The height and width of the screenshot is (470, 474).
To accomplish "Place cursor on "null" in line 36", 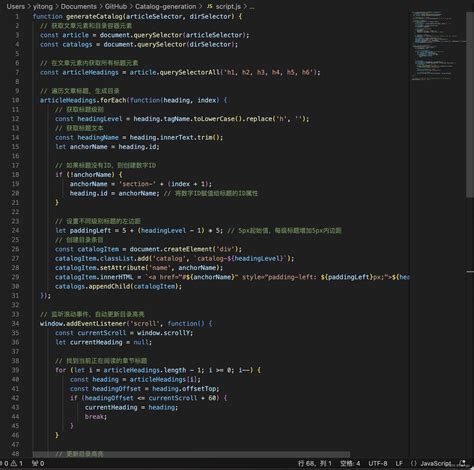I will pyautogui.click(x=141, y=342).
